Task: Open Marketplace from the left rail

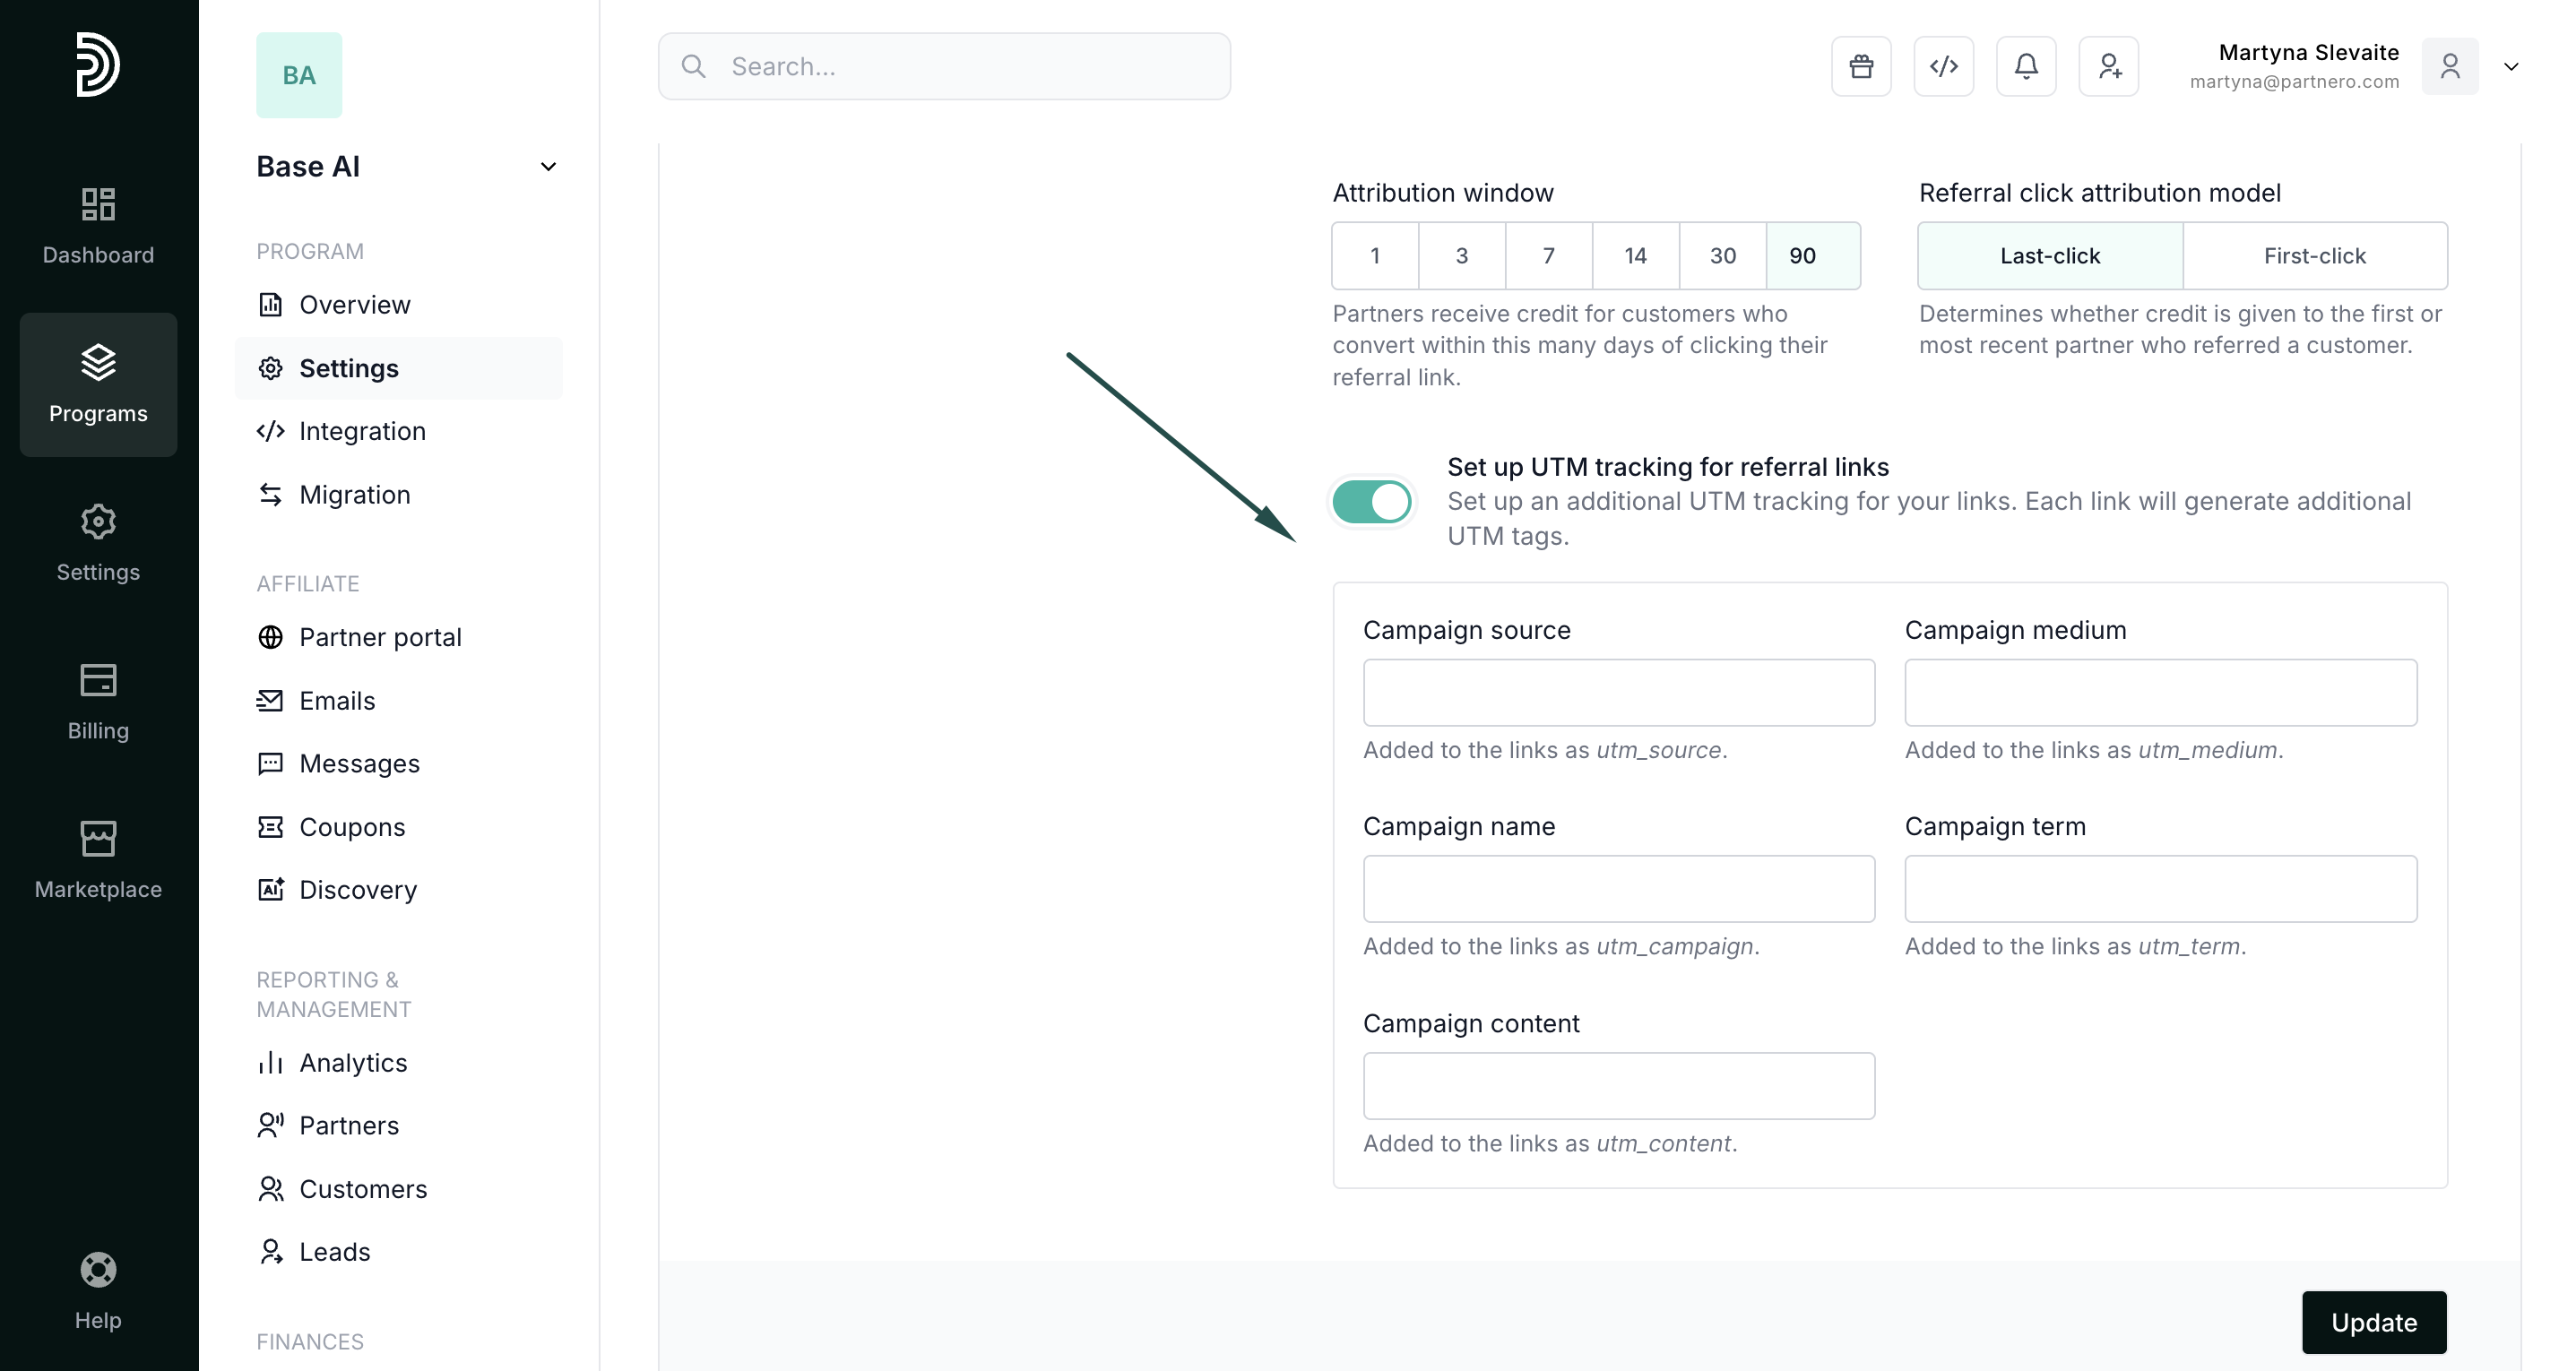Action: (98, 859)
